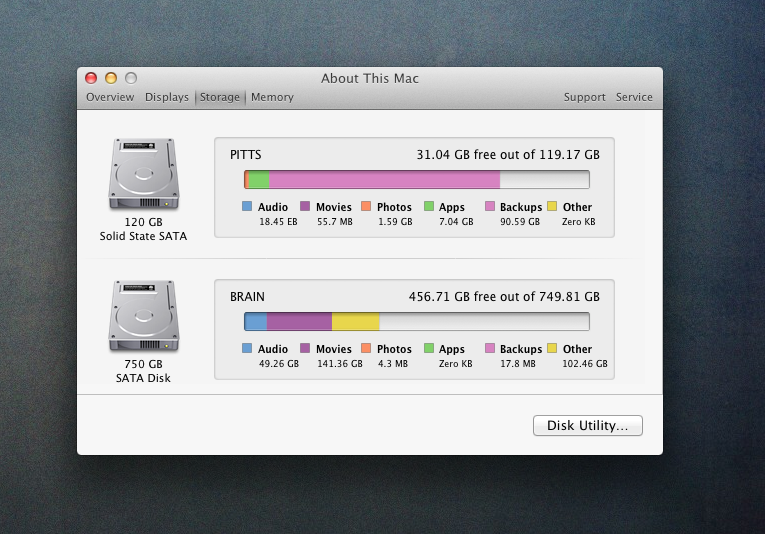This screenshot has width=765, height=534.
Task: Switch to the Displays tab
Action: (166, 97)
